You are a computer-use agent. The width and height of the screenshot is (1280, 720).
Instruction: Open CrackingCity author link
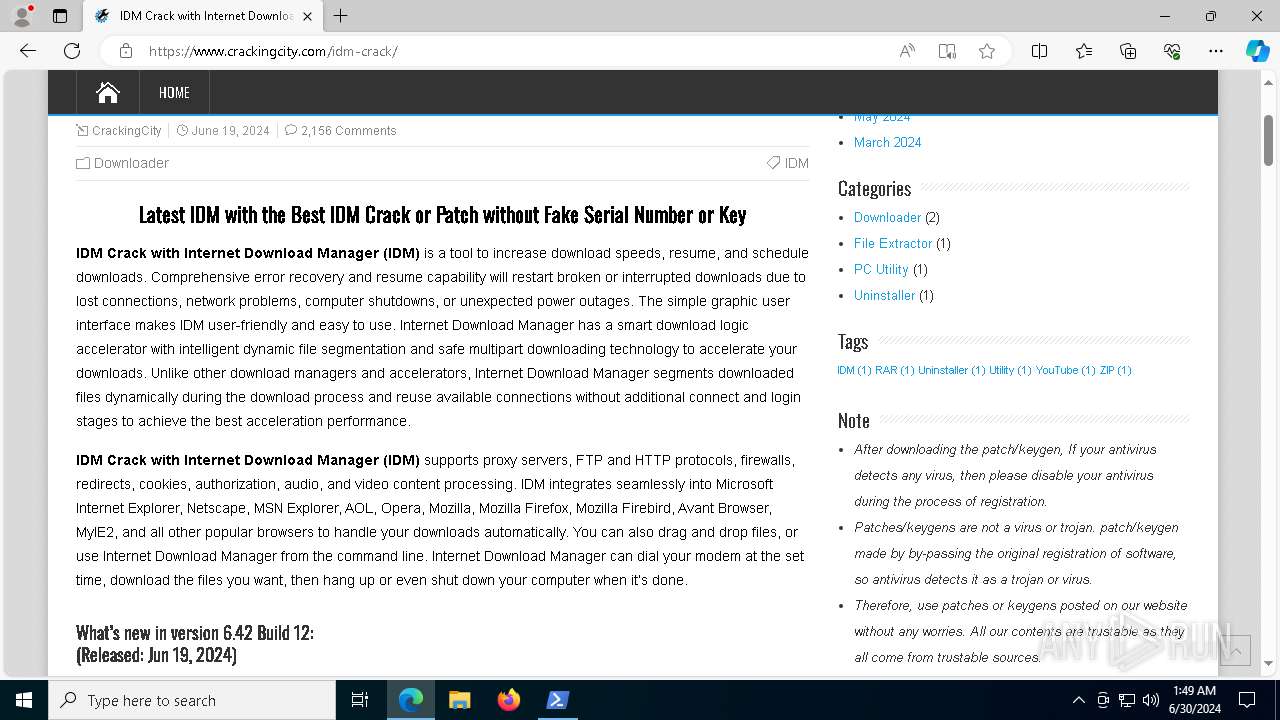pyautogui.click(x=126, y=130)
